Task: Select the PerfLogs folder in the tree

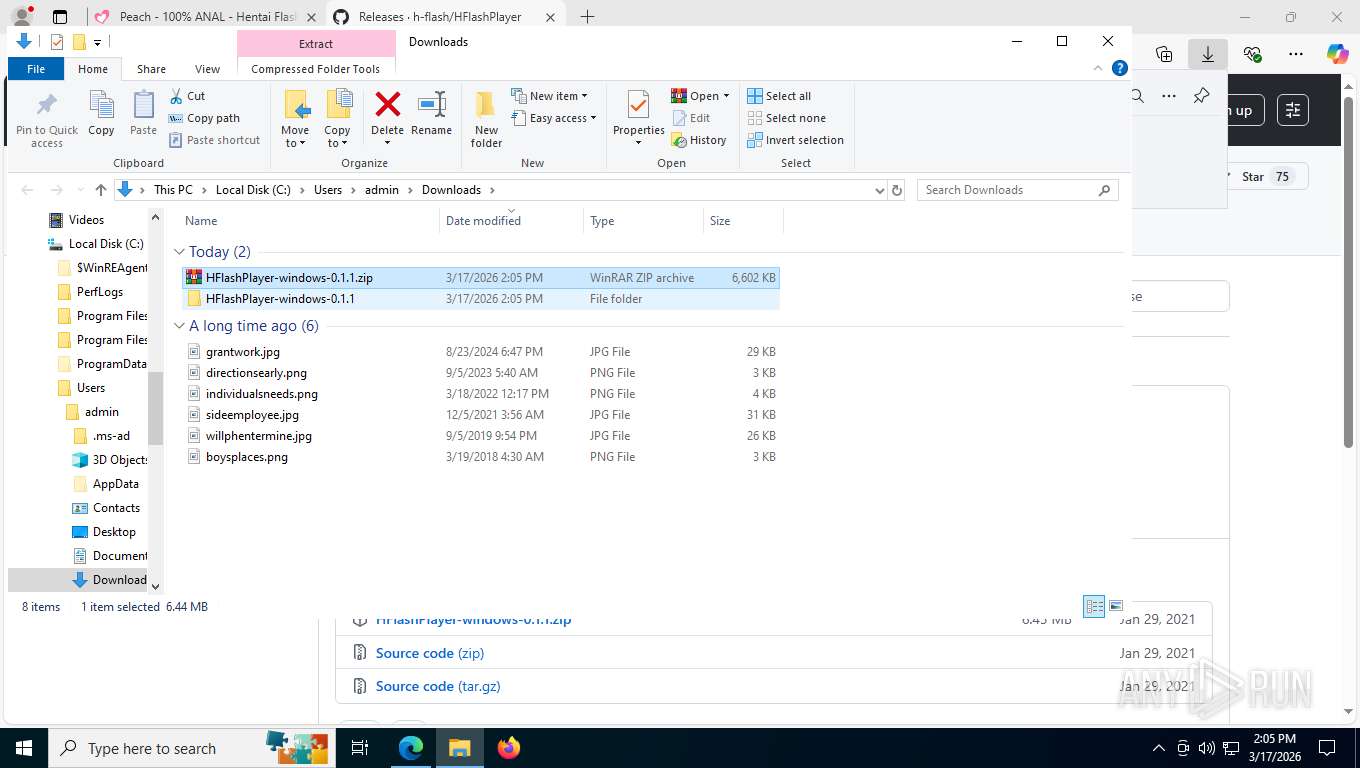Action: tap(100, 292)
